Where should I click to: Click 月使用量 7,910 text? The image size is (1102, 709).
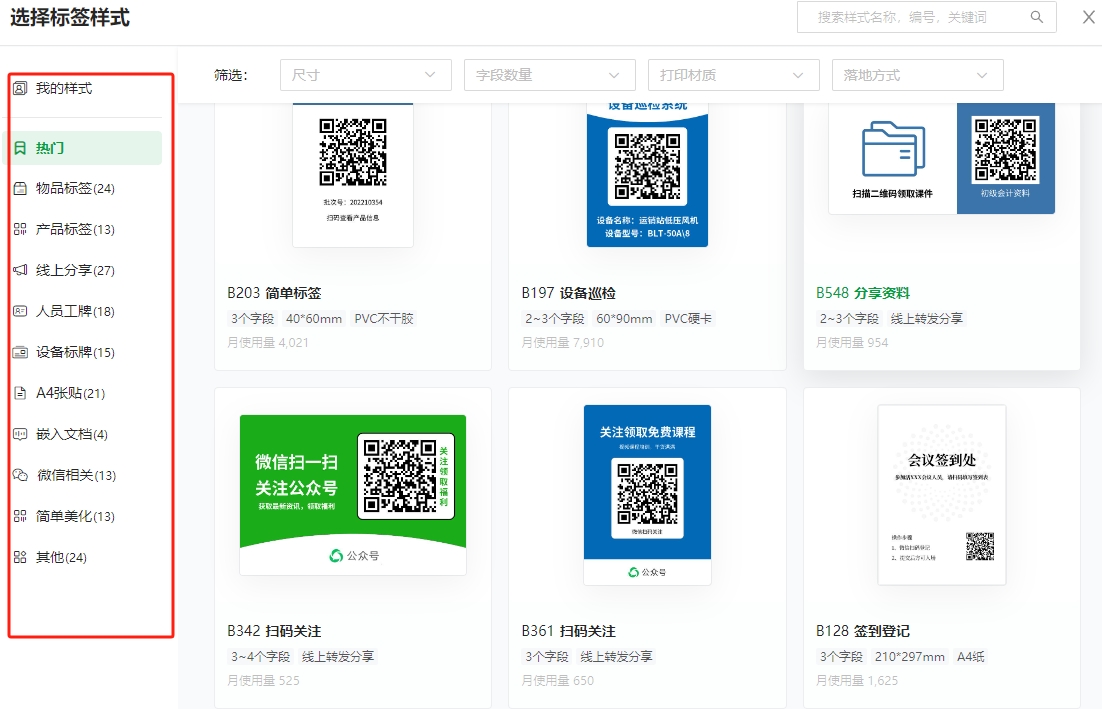point(563,342)
